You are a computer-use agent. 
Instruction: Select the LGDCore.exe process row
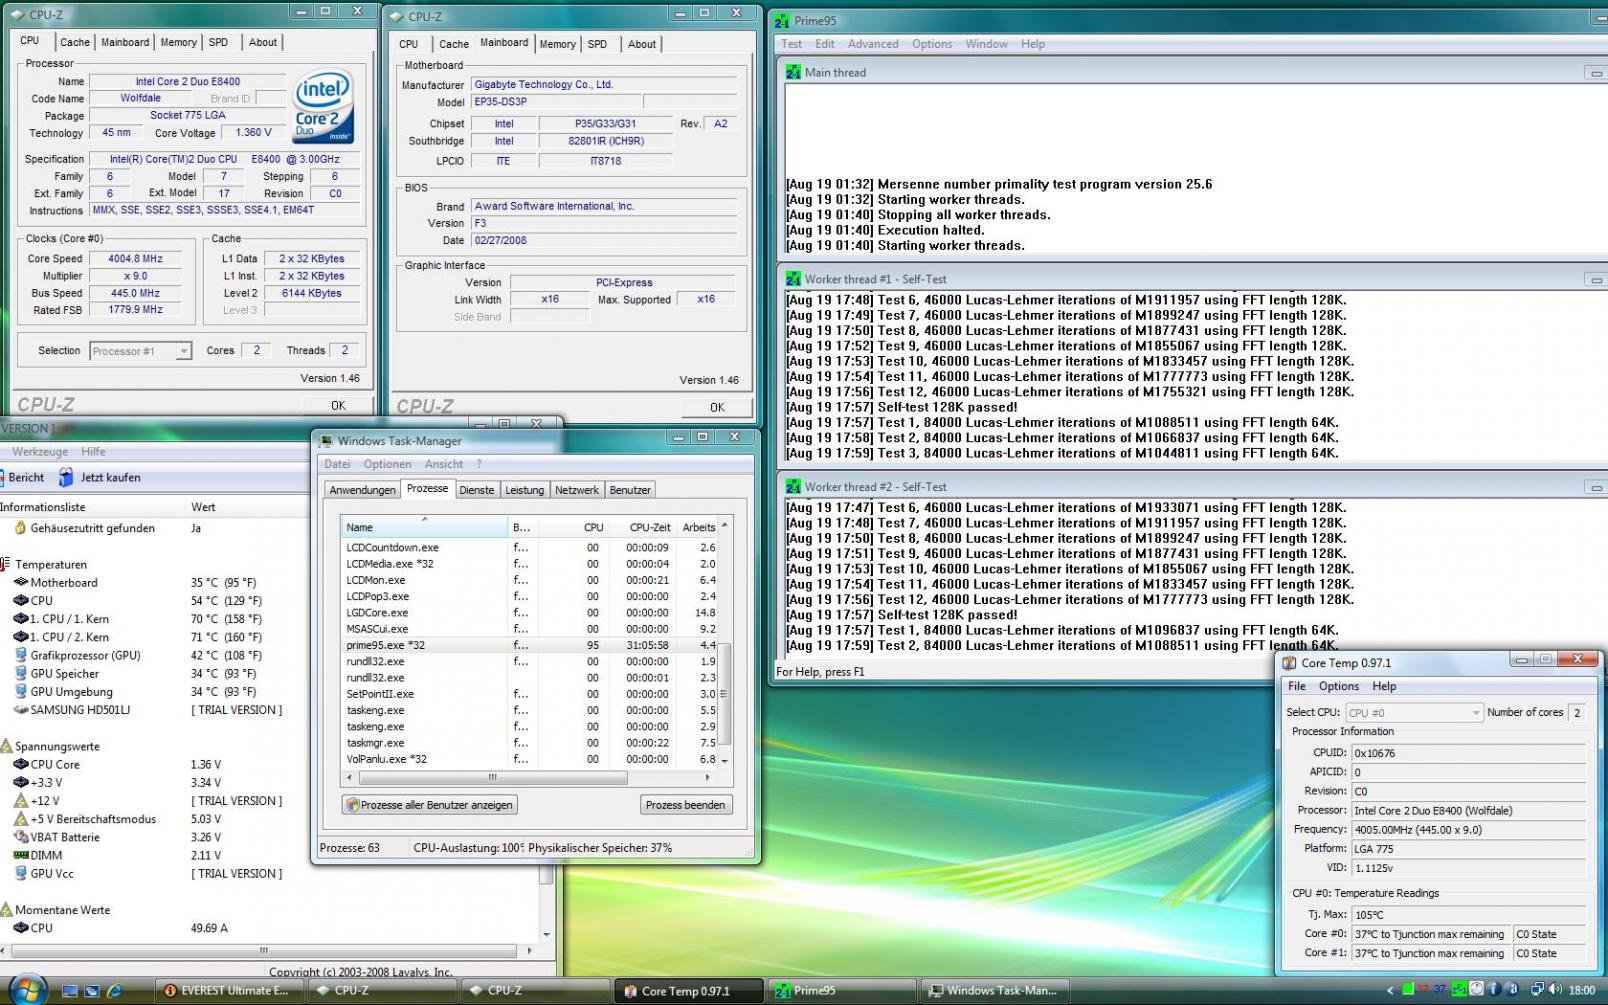(x=531, y=613)
